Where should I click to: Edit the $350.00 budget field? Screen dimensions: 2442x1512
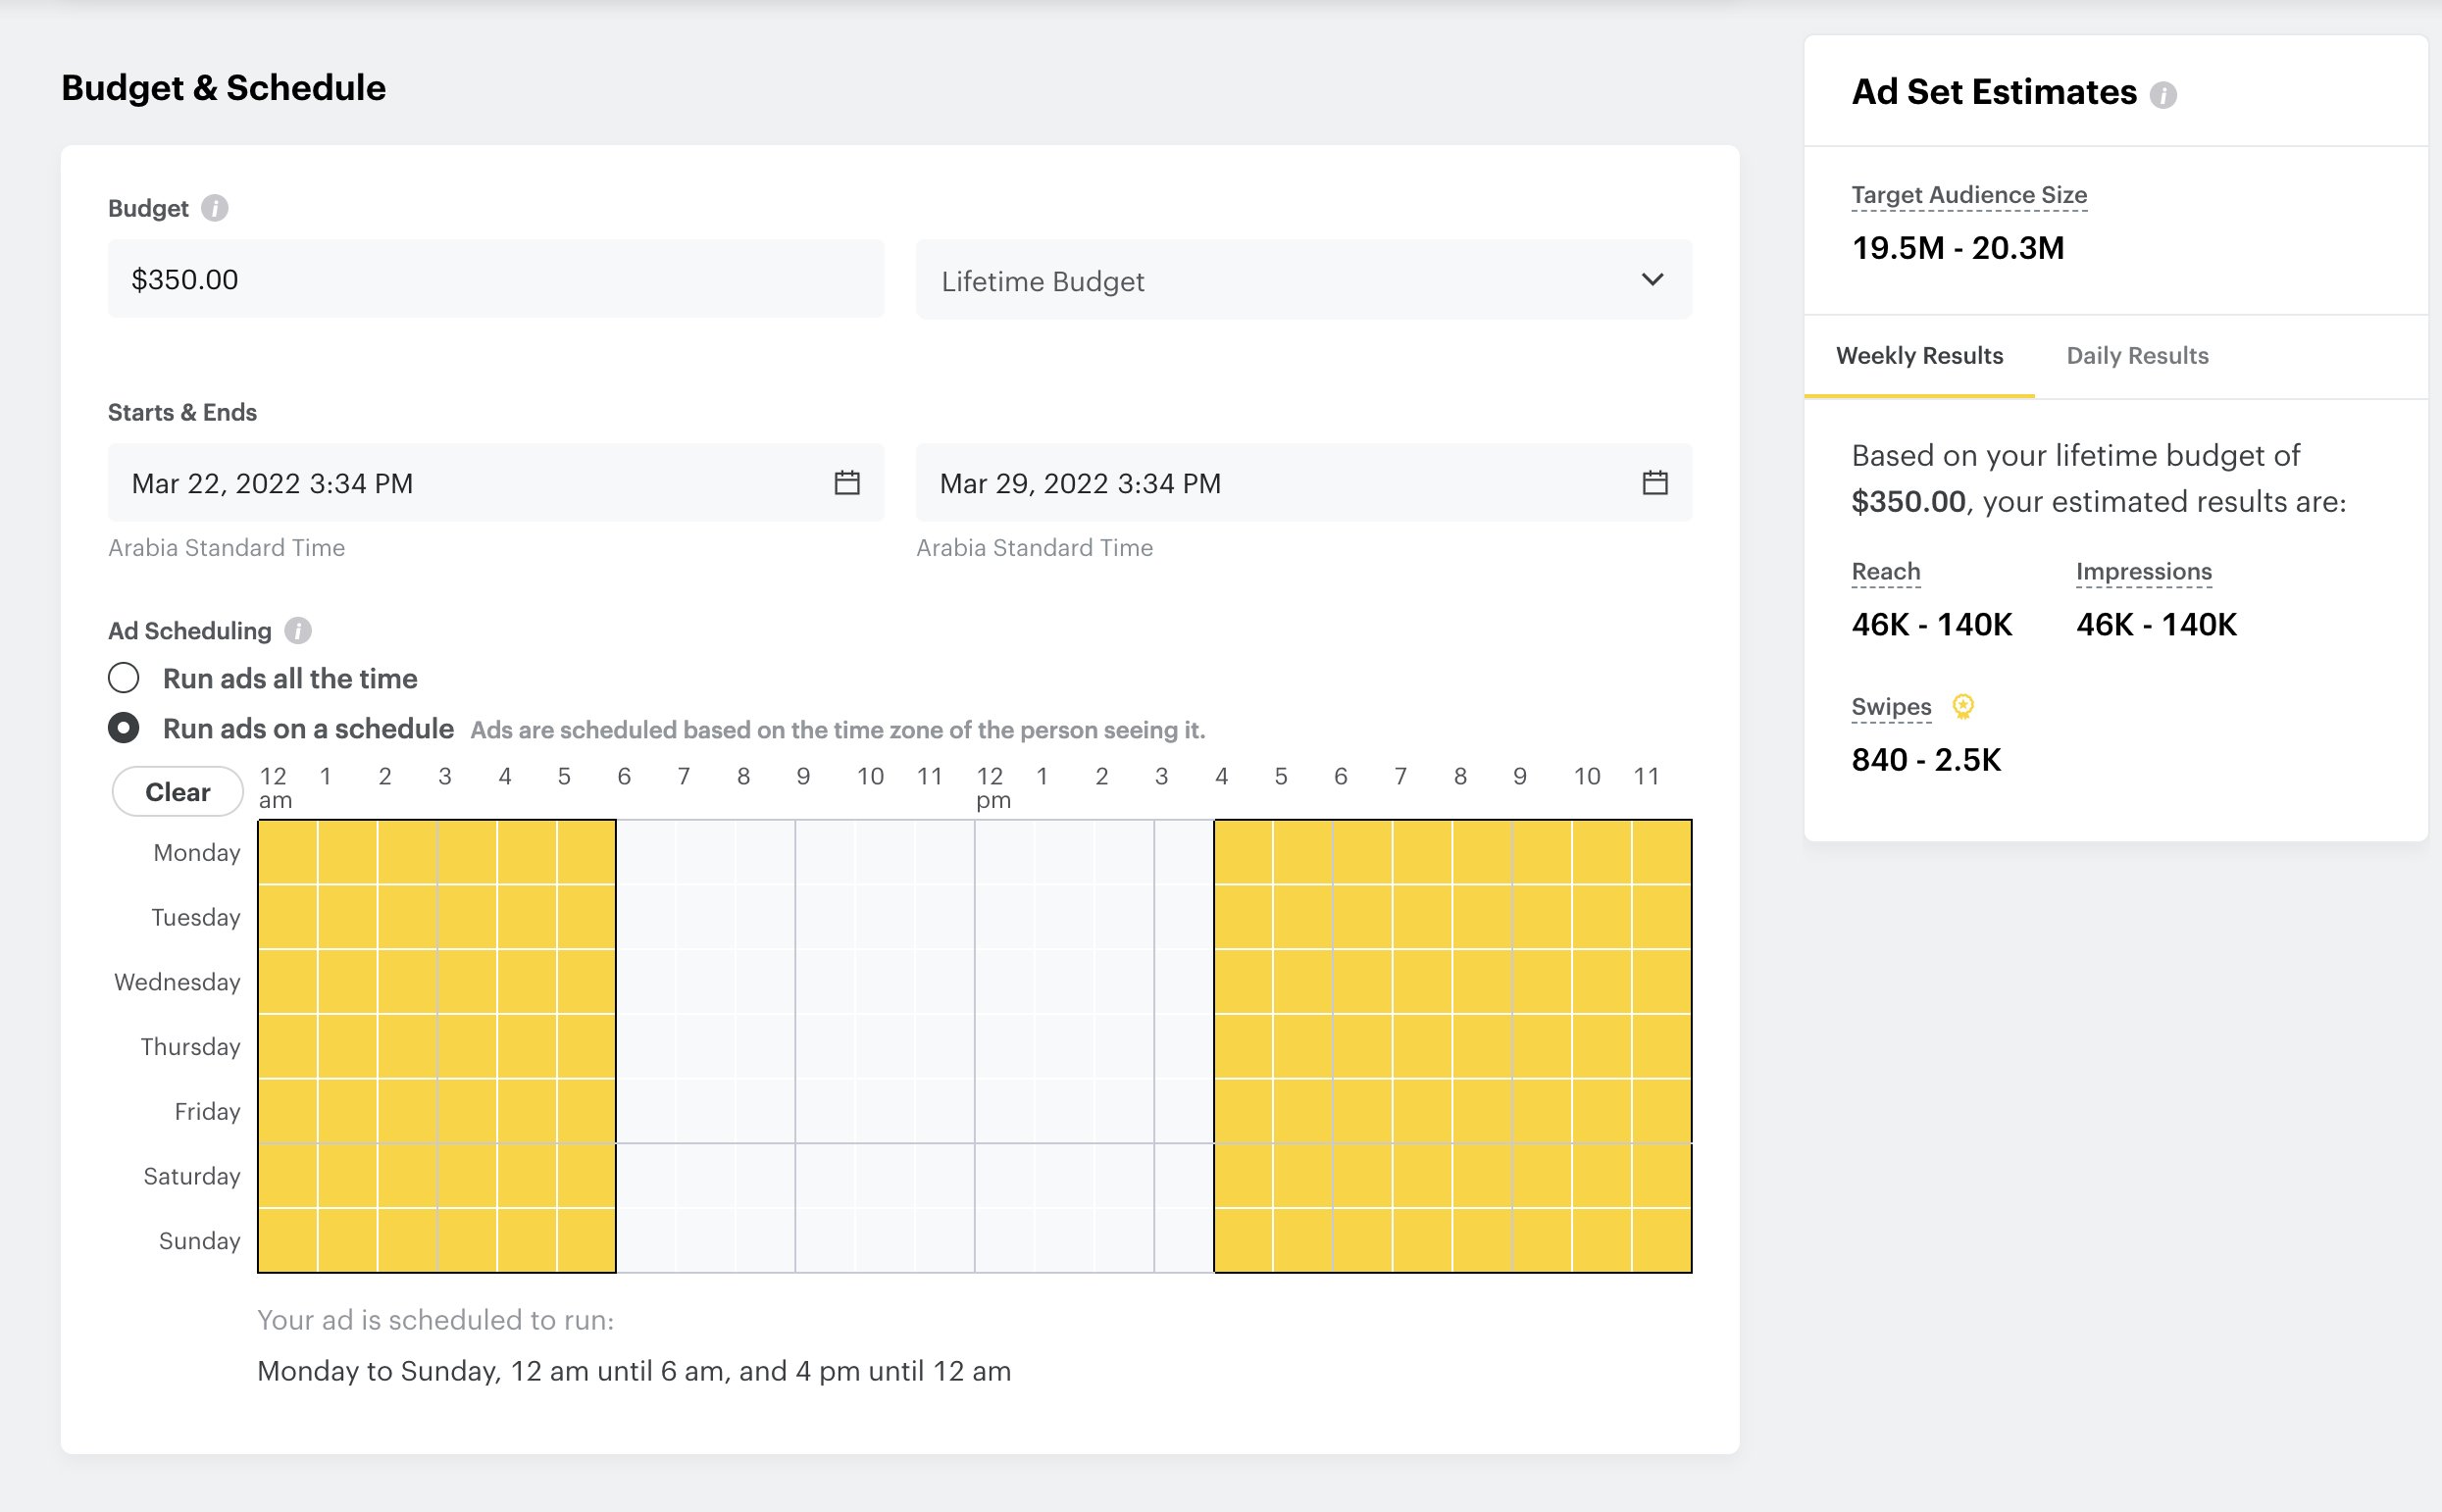click(x=496, y=280)
